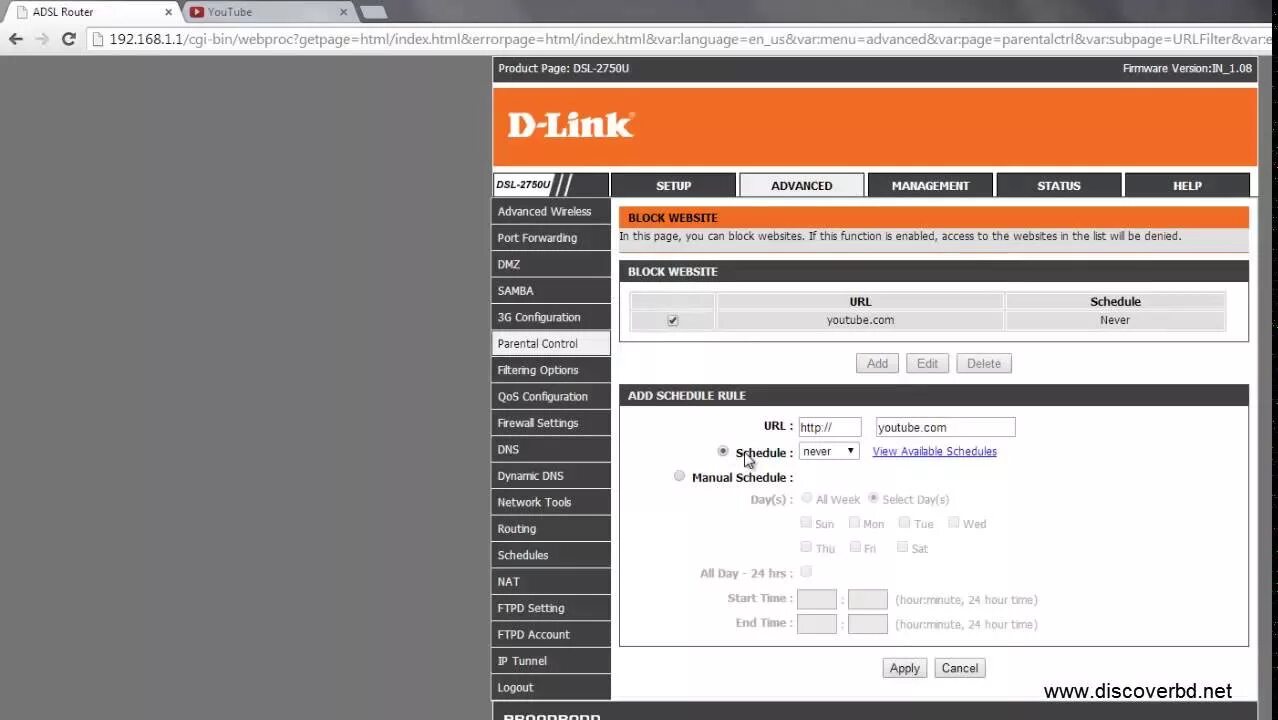Click the Delete button
This screenshot has height=720, width=1278.
(x=984, y=363)
